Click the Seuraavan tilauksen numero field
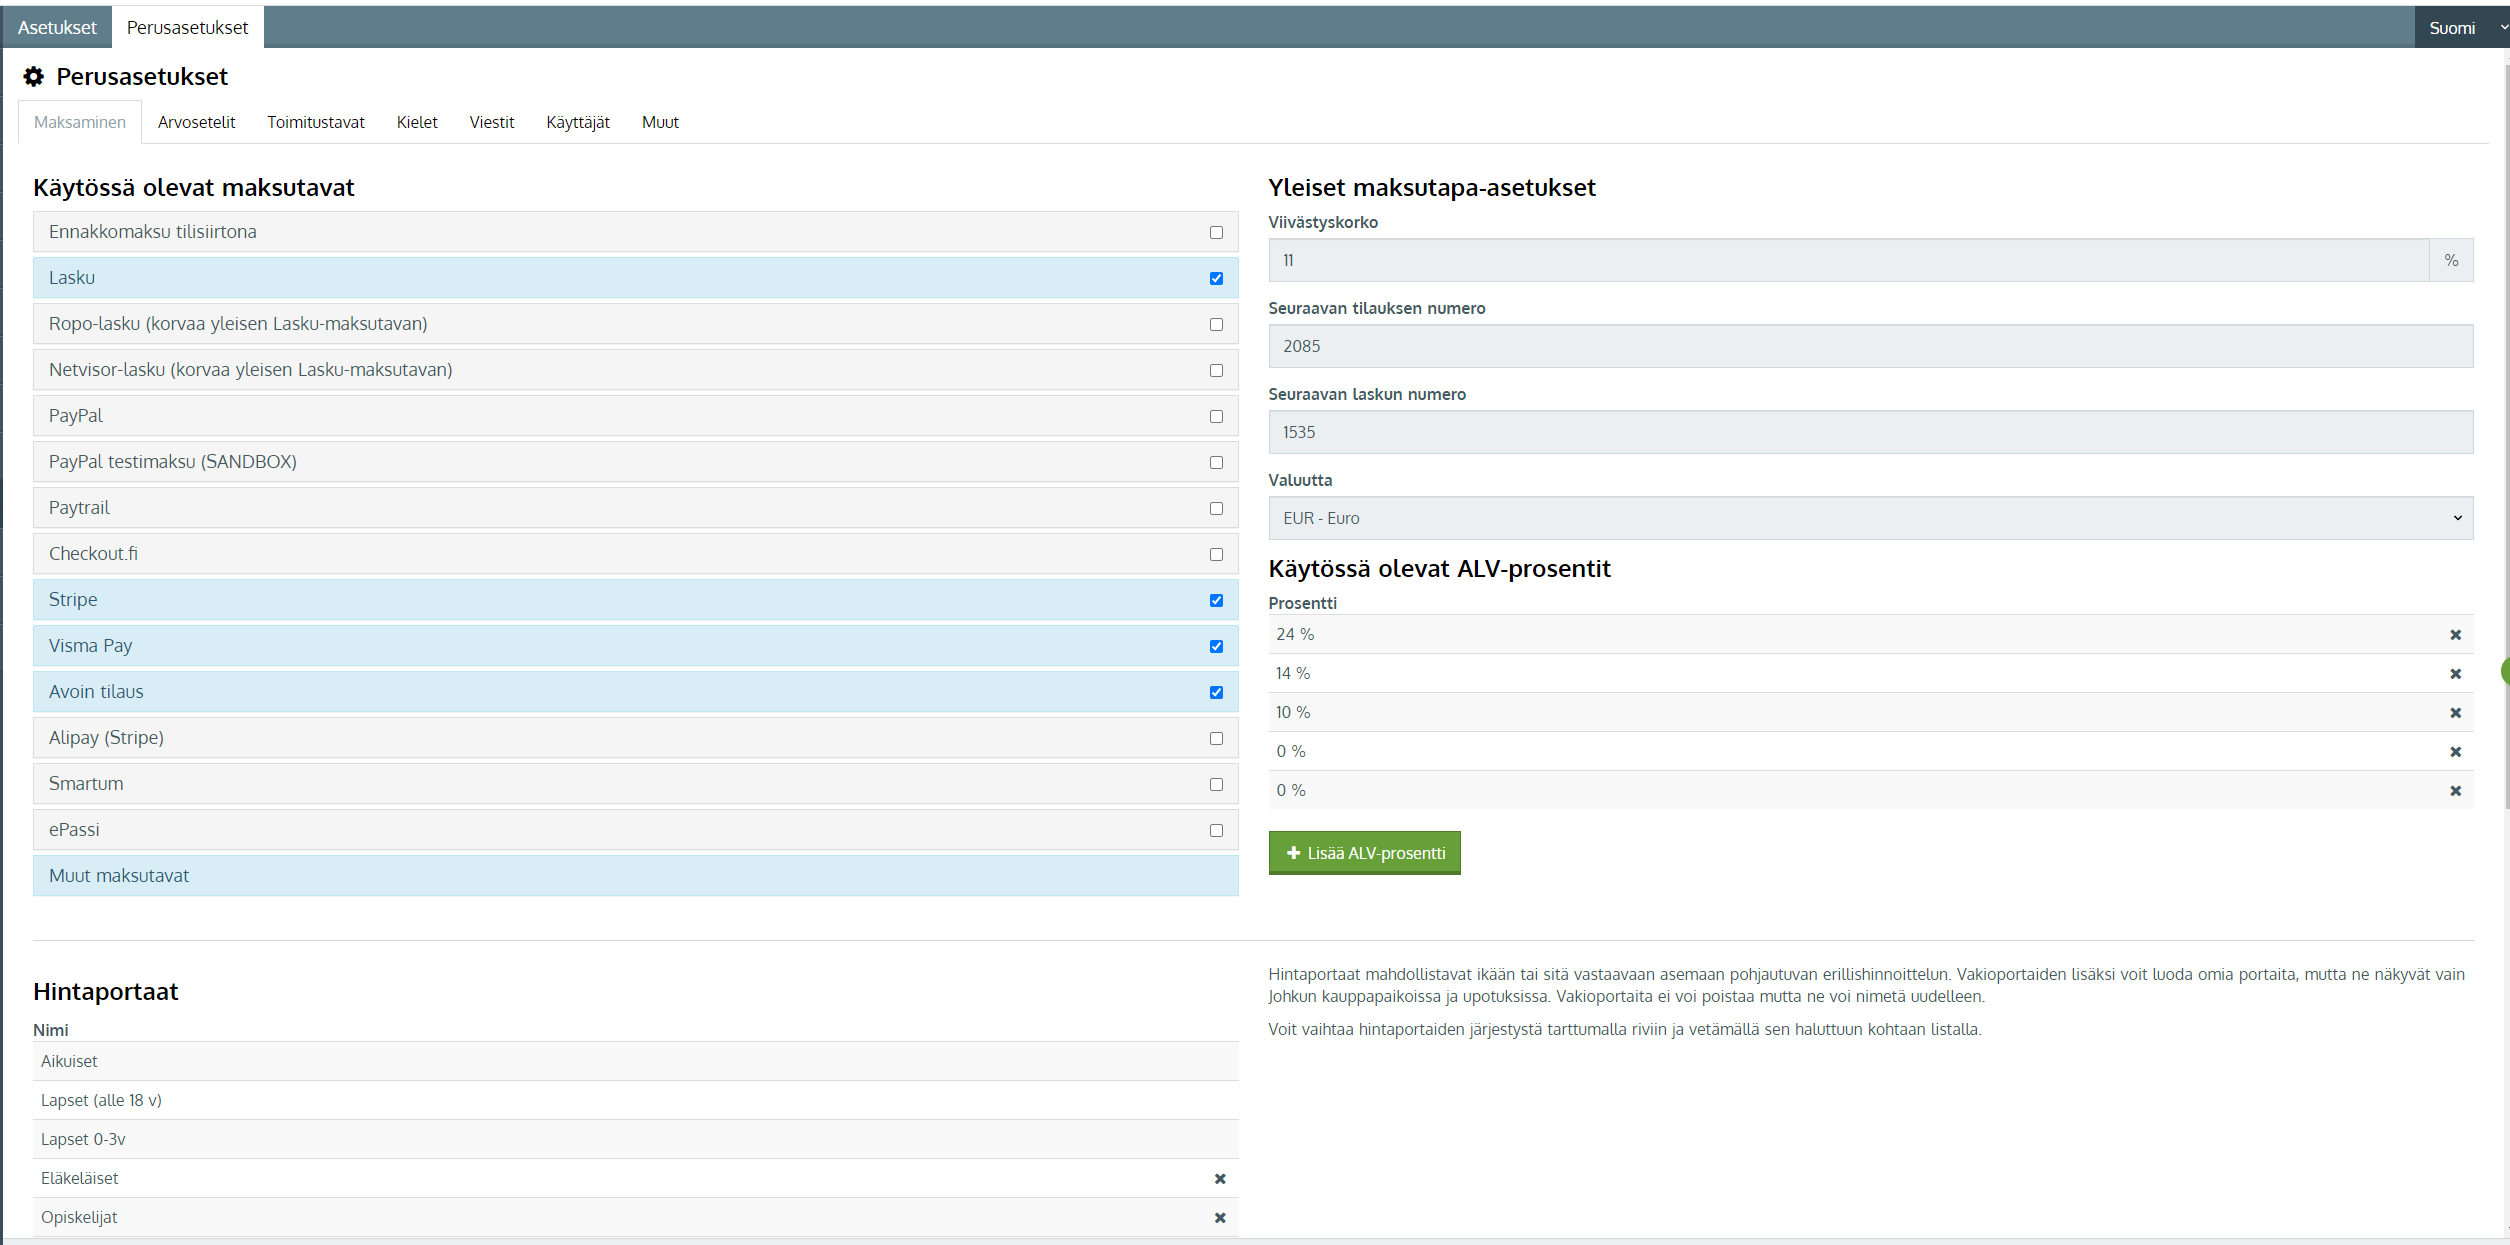 pyautogui.click(x=1870, y=346)
